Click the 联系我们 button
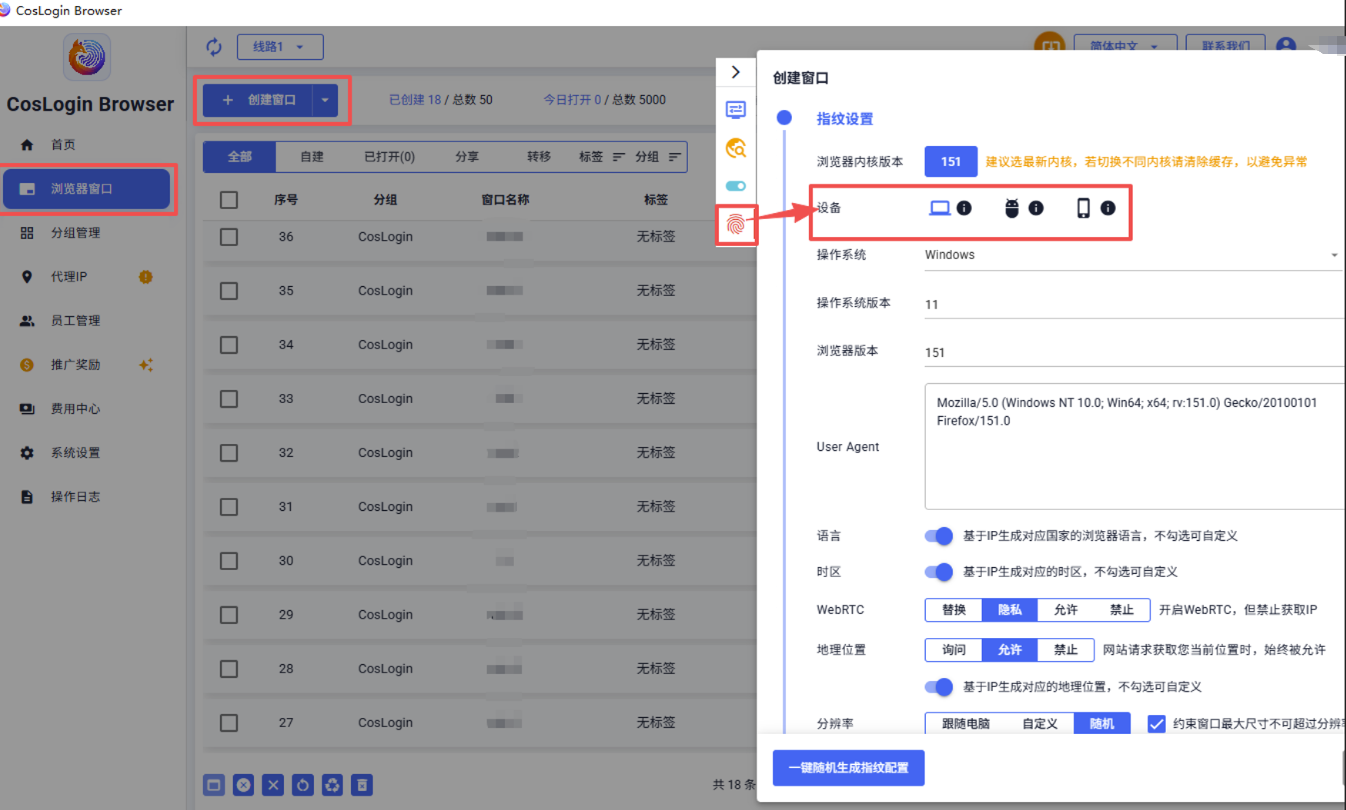Image resolution: width=1346 pixels, height=810 pixels. (x=1225, y=47)
